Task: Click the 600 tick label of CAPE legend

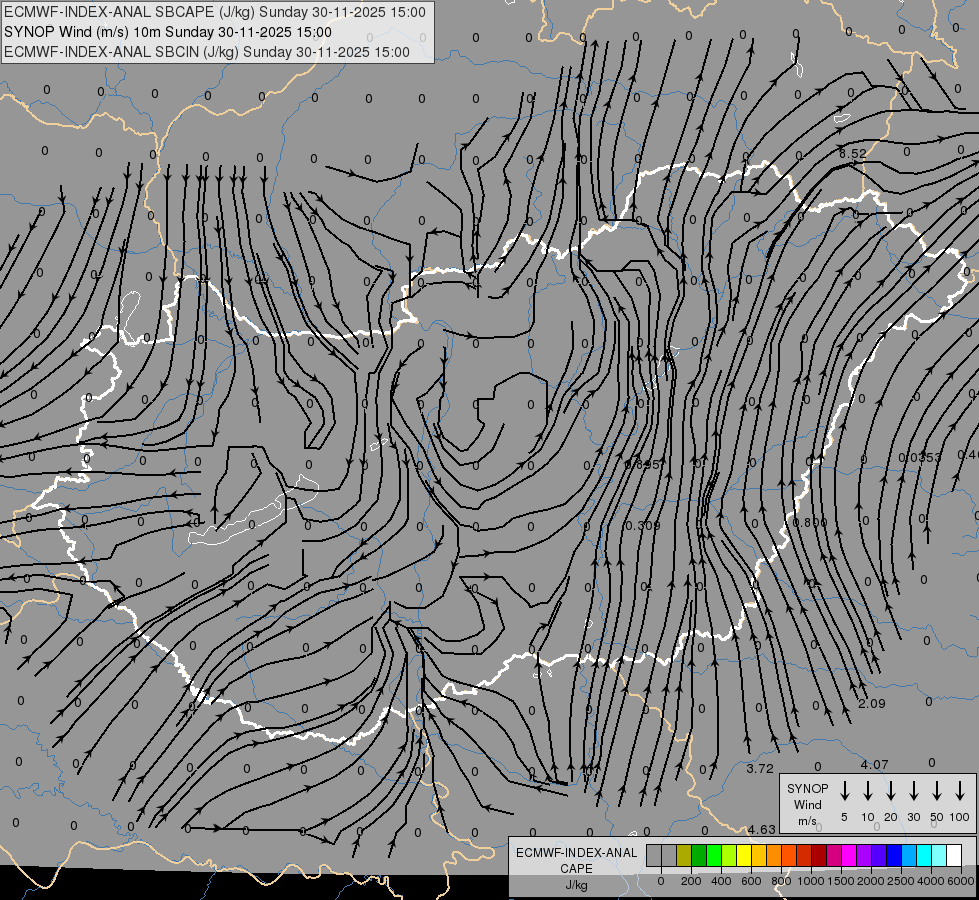Action: pos(751,881)
